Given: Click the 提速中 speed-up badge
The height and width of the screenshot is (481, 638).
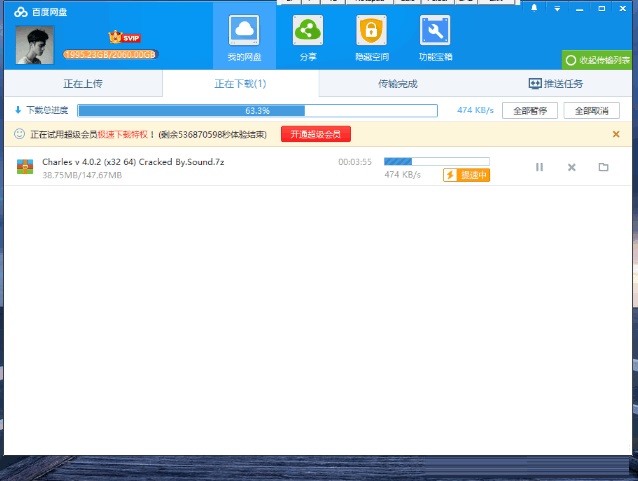Looking at the screenshot, I should tap(466, 175).
